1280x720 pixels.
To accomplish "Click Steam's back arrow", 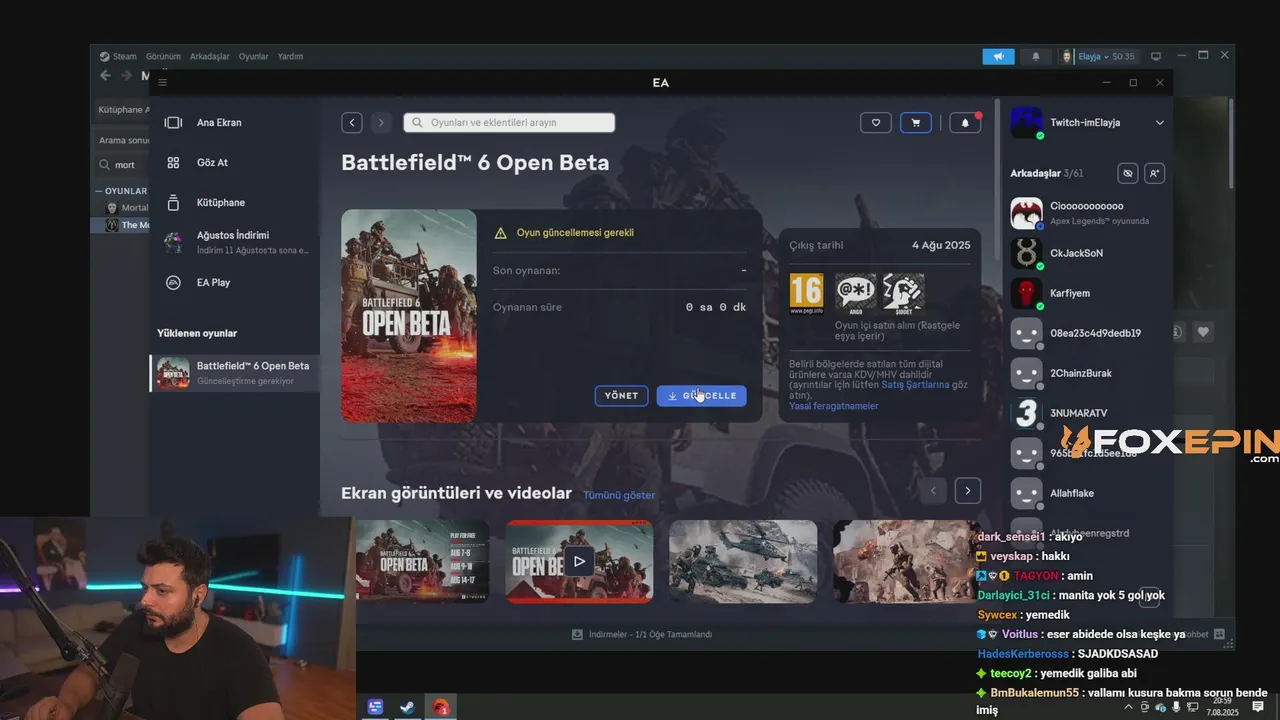I will pos(106,75).
